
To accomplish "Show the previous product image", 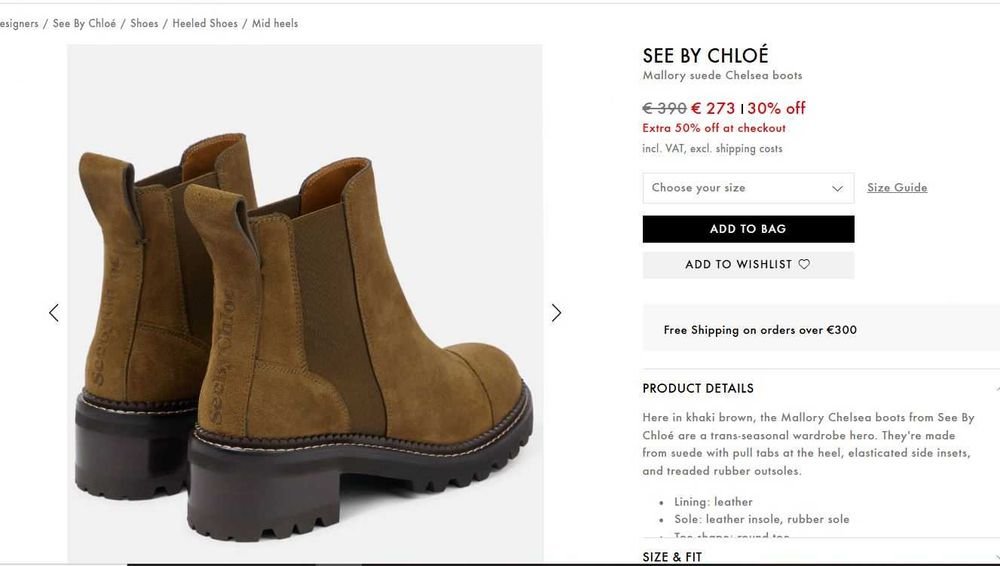I will (x=54, y=313).
